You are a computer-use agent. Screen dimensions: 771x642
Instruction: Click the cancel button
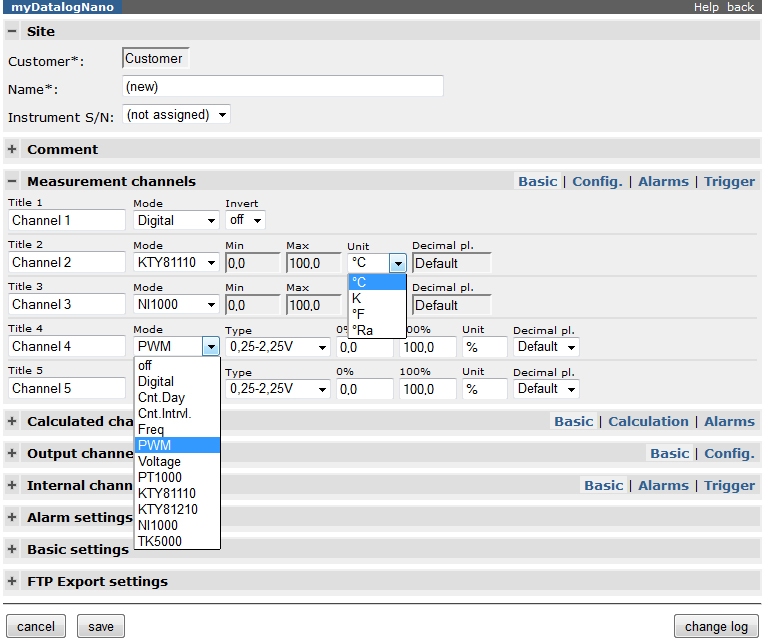(36, 626)
